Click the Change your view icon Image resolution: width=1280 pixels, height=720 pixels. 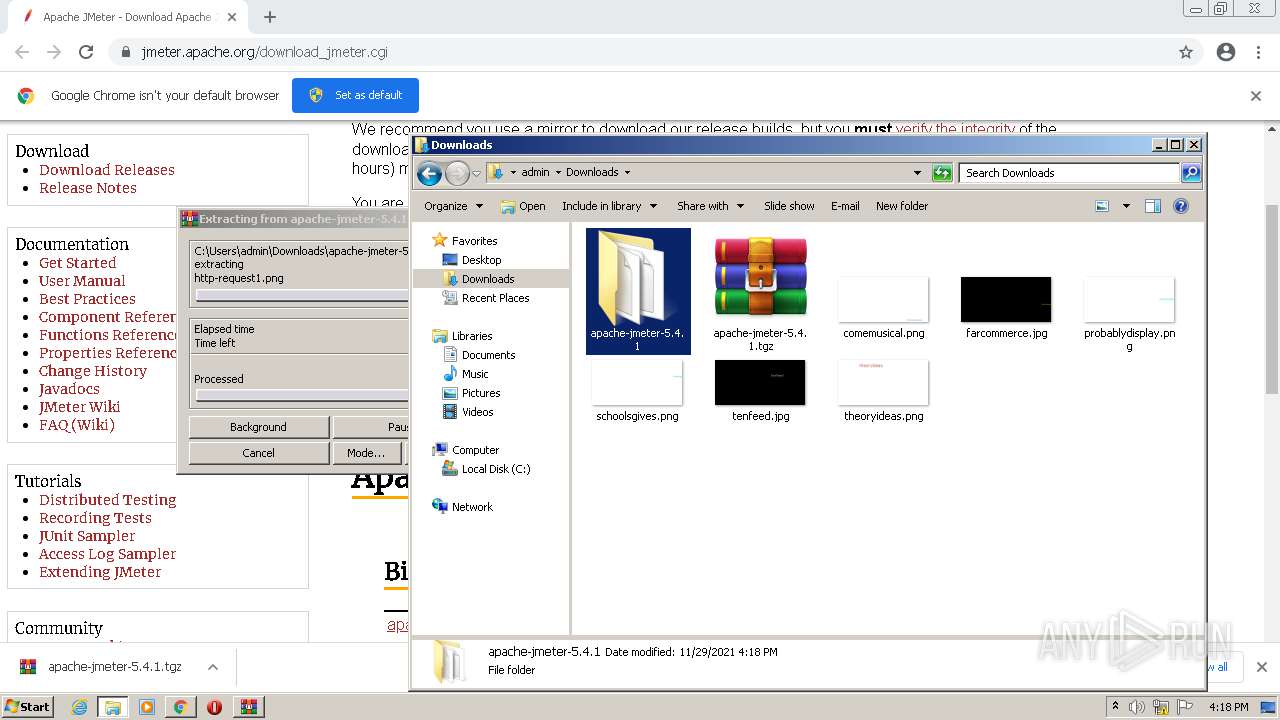click(x=1102, y=206)
